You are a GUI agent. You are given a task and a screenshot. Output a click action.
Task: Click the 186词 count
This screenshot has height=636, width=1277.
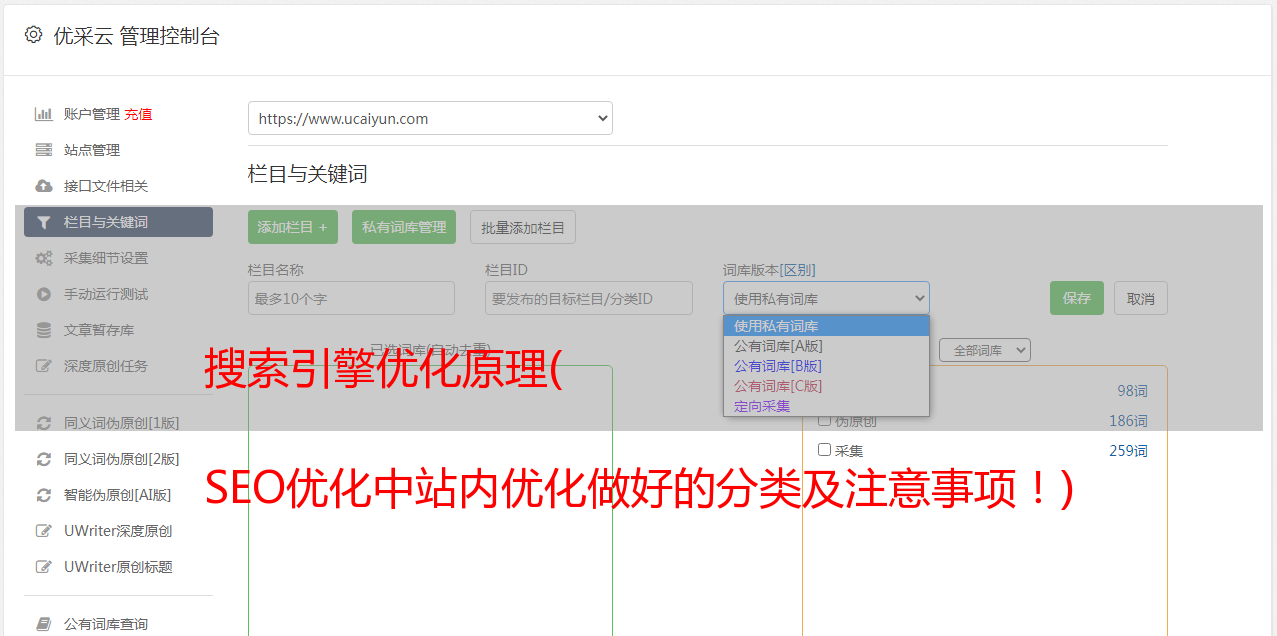pos(1128,421)
